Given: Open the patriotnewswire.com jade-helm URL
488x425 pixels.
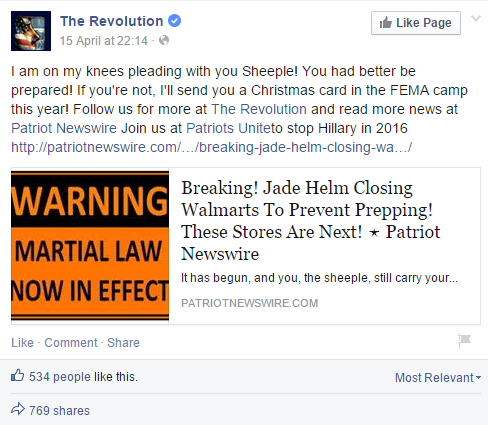Looking at the screenshot, I should (x=212, y=147).
